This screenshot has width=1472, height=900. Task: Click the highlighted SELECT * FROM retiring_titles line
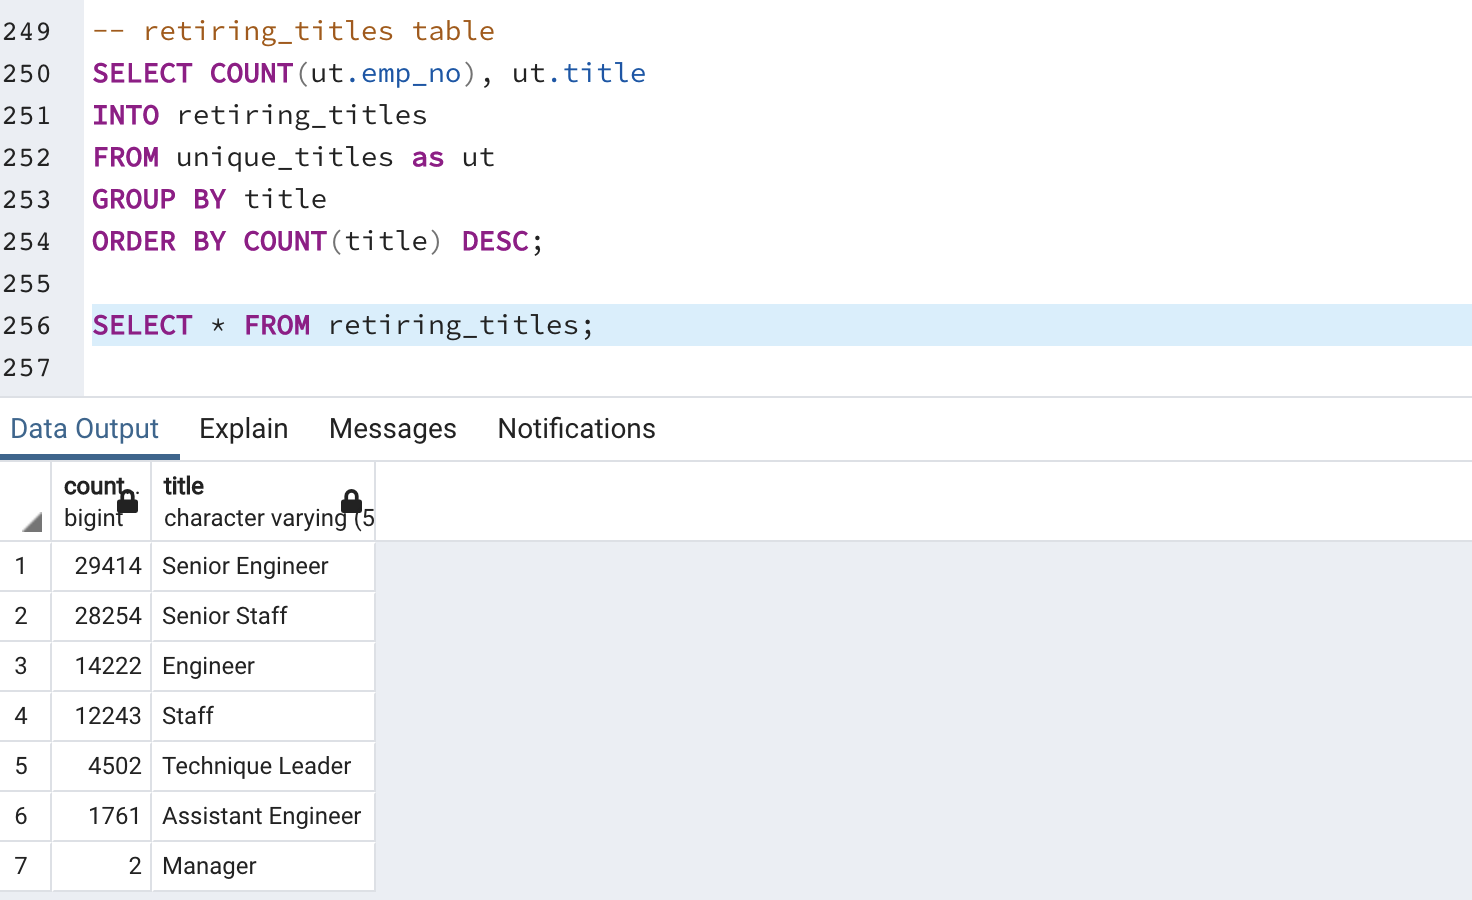(342, 325)
